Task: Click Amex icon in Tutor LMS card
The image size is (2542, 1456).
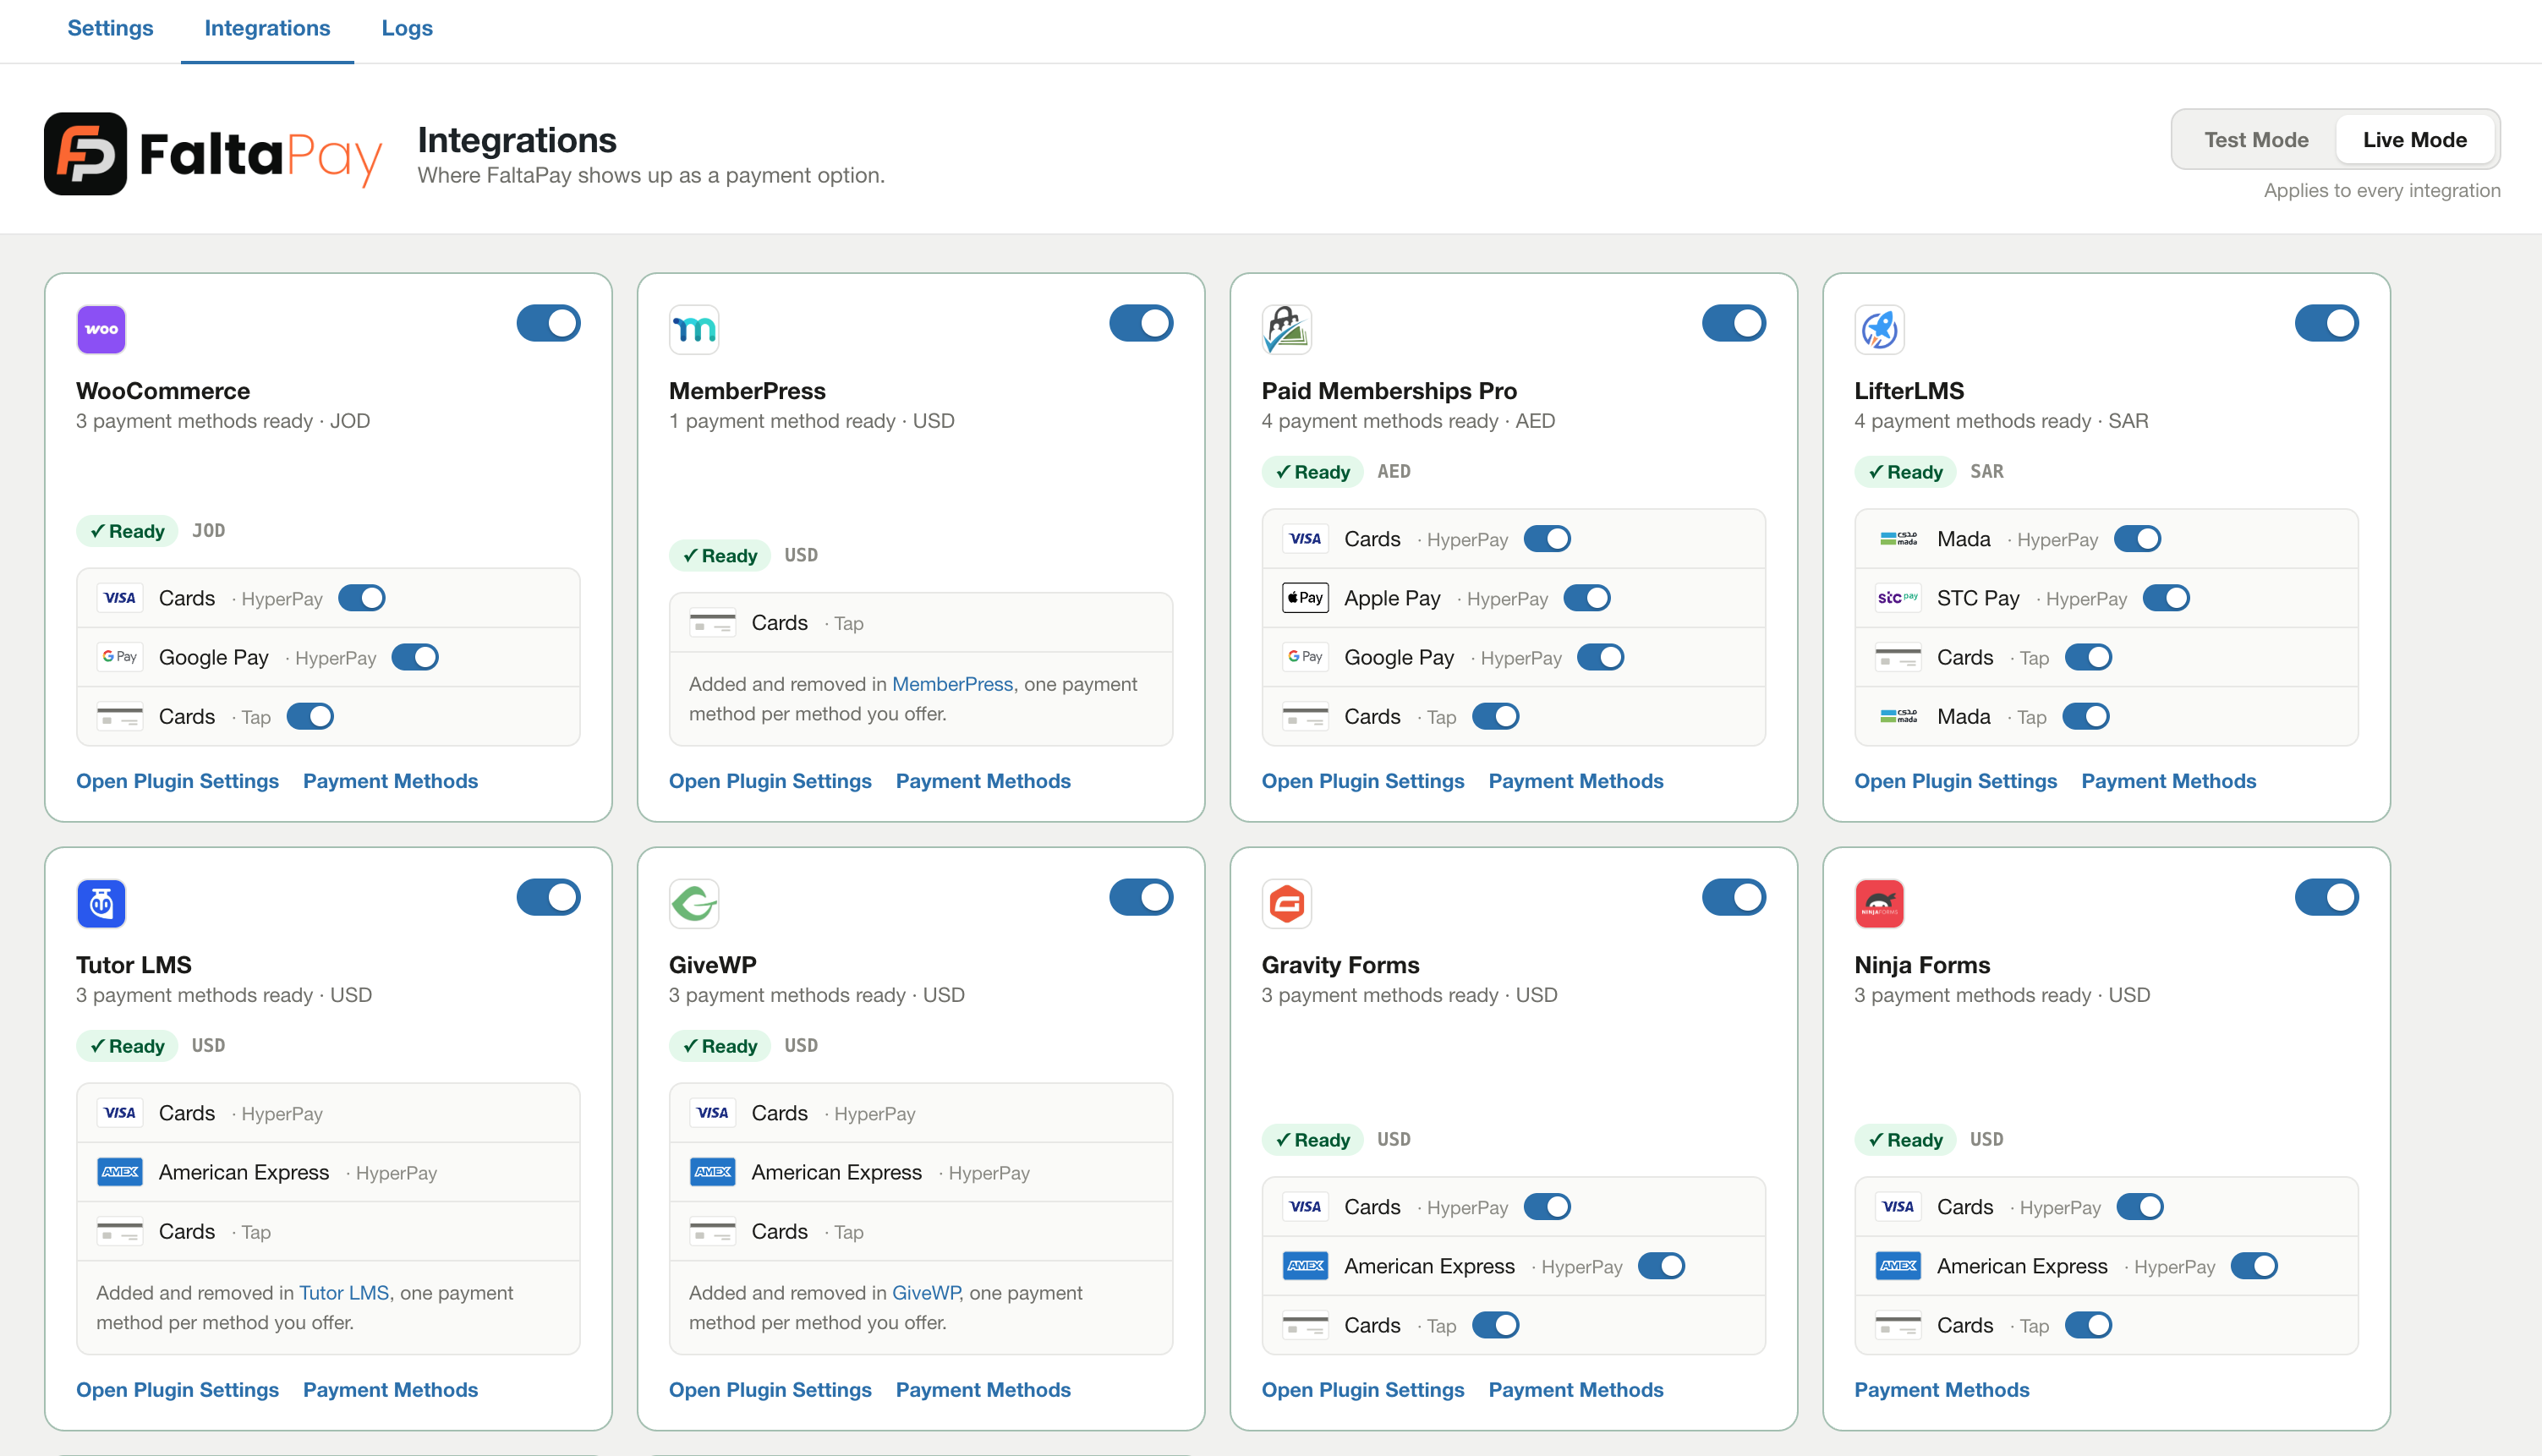Action: pos(120,1172)
